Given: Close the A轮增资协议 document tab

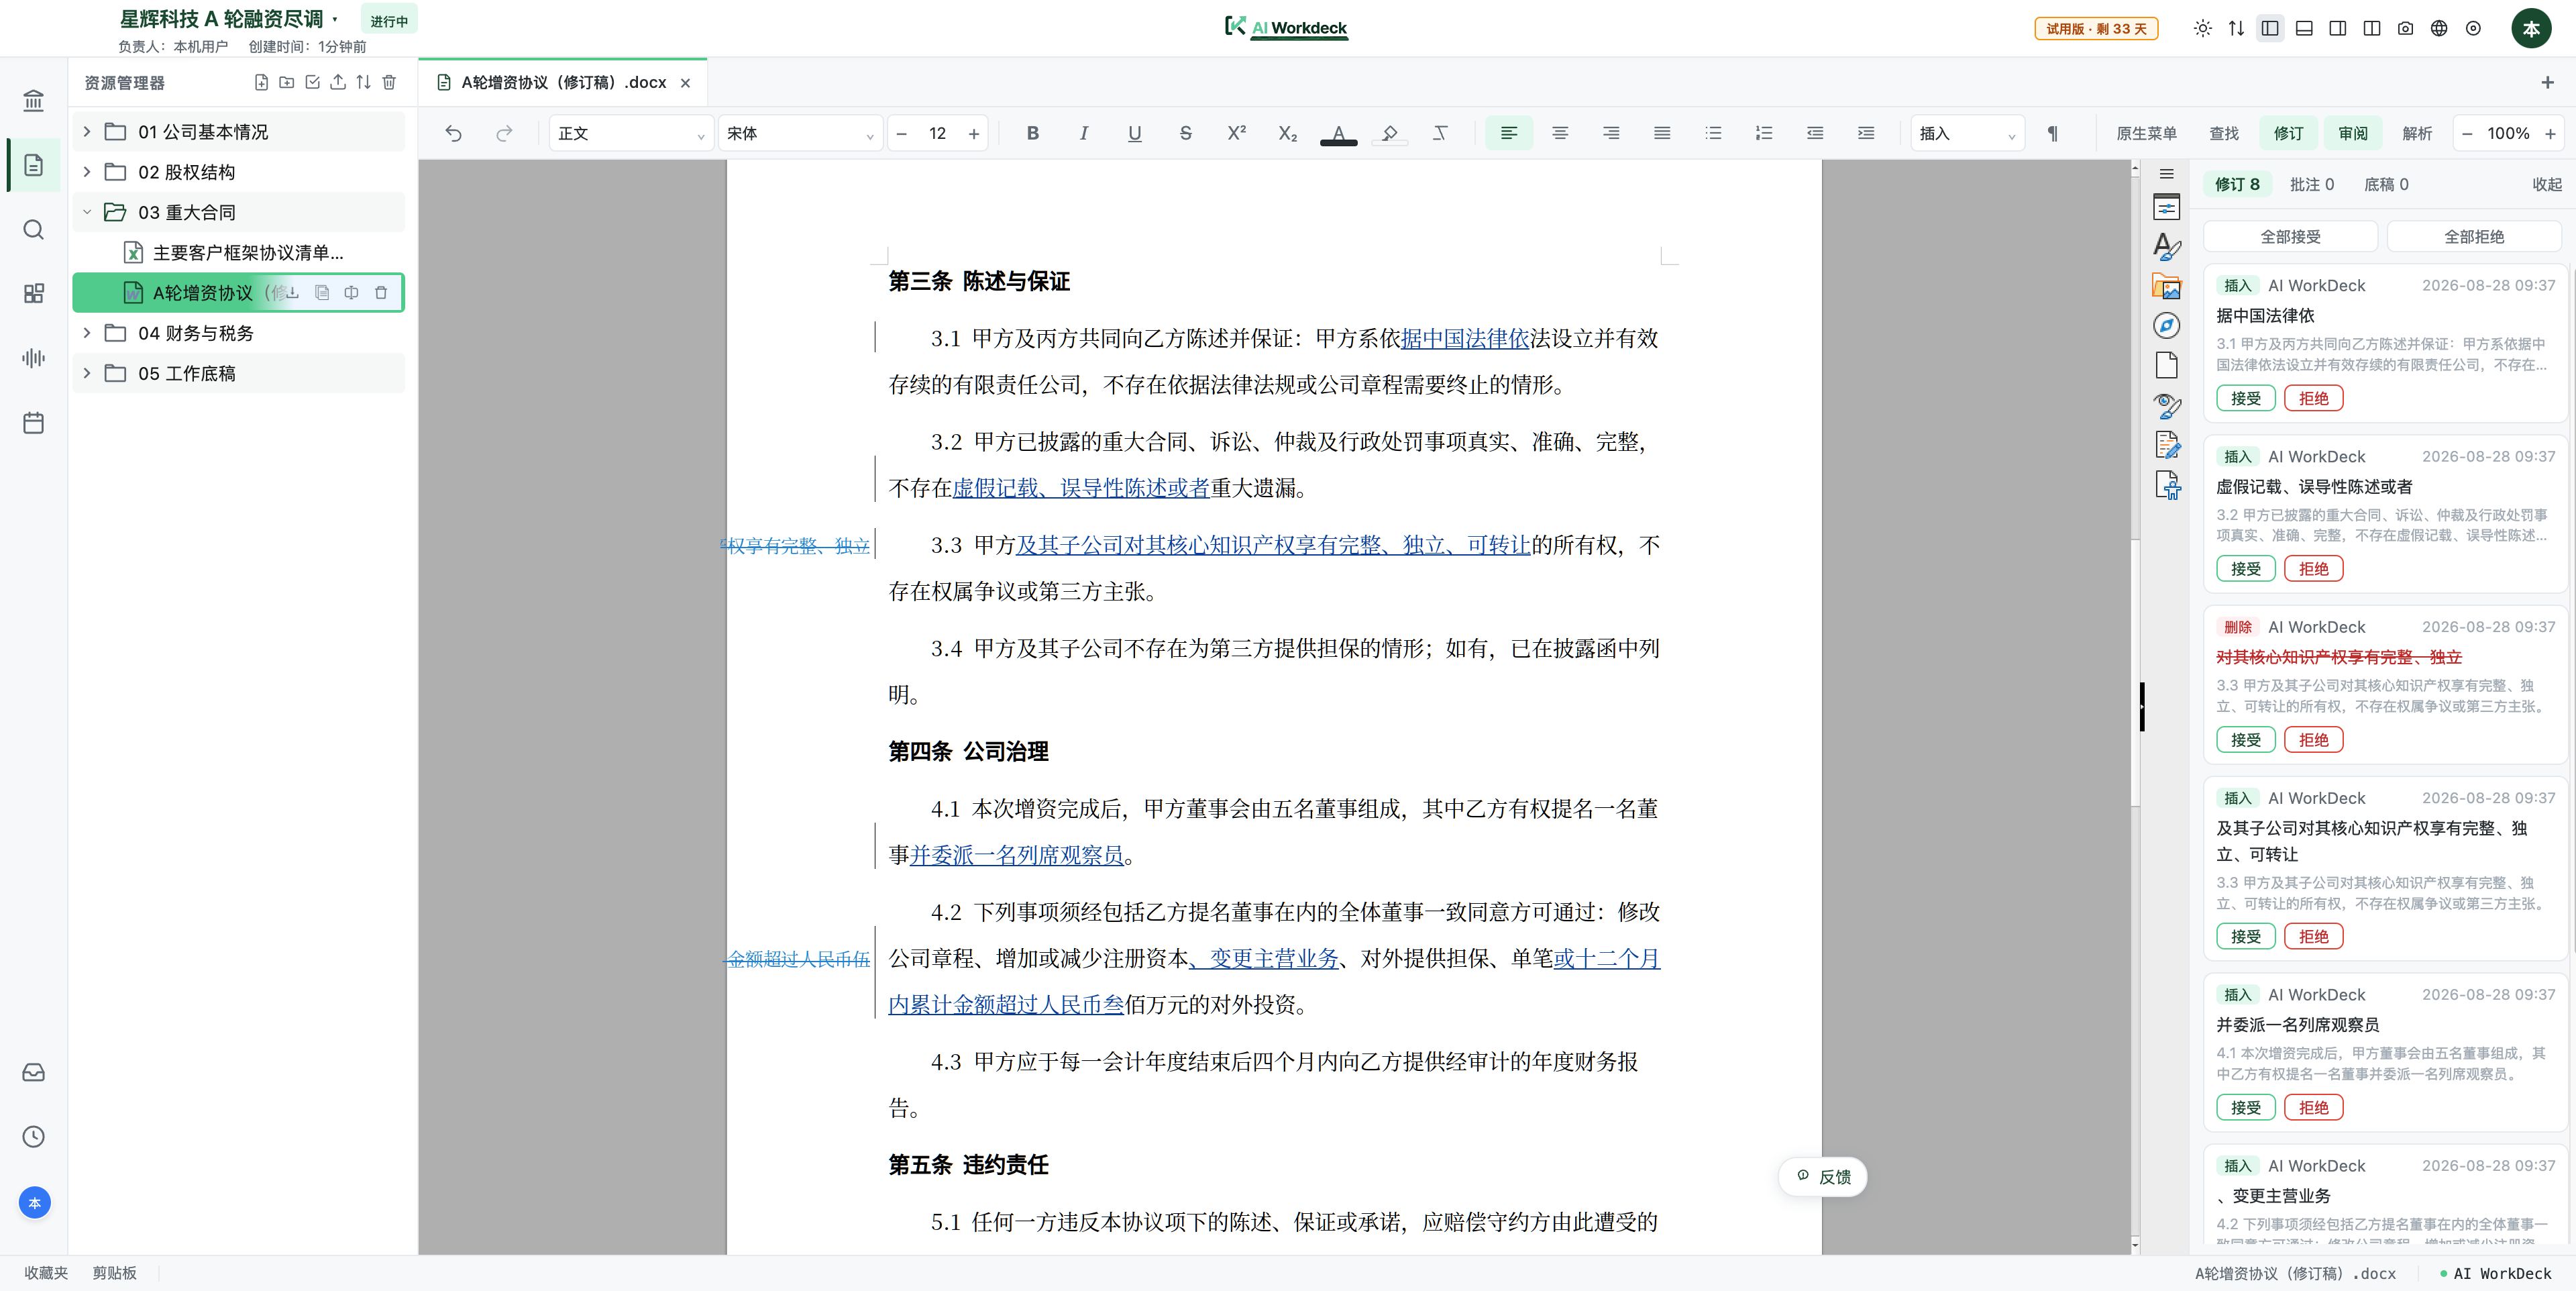Looking at the screenshot, I should [x=685, y=83].
